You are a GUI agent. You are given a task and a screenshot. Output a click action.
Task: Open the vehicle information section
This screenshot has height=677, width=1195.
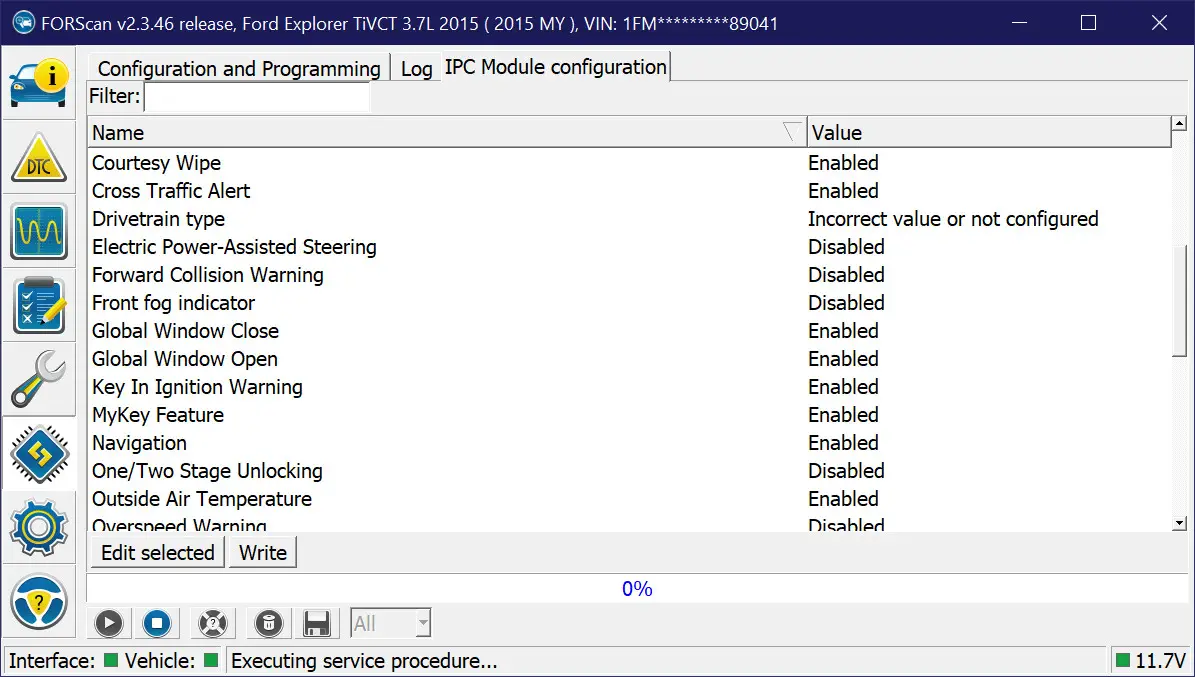(x=39, y=84)
